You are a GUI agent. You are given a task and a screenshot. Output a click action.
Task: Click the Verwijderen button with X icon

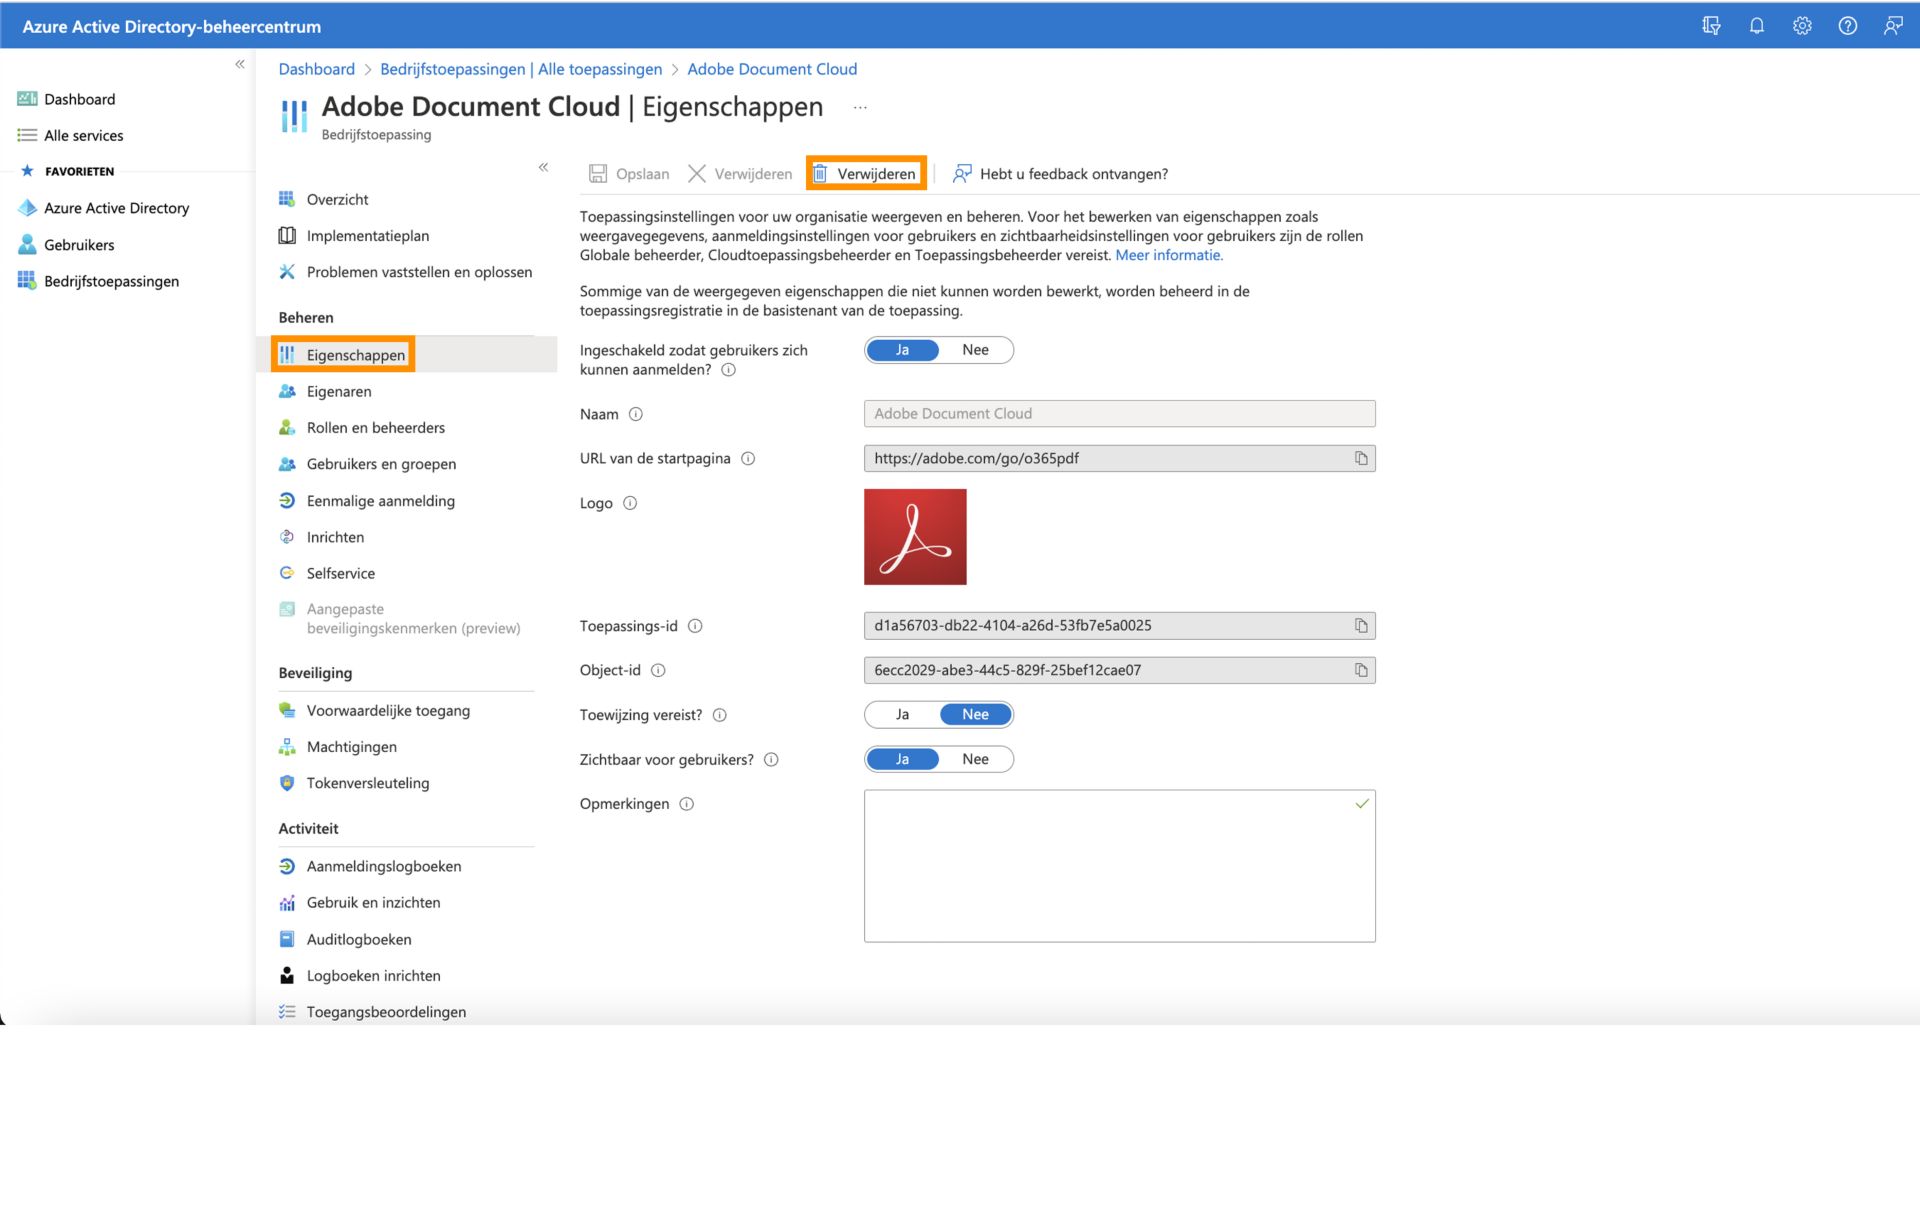tap(740, 174)
